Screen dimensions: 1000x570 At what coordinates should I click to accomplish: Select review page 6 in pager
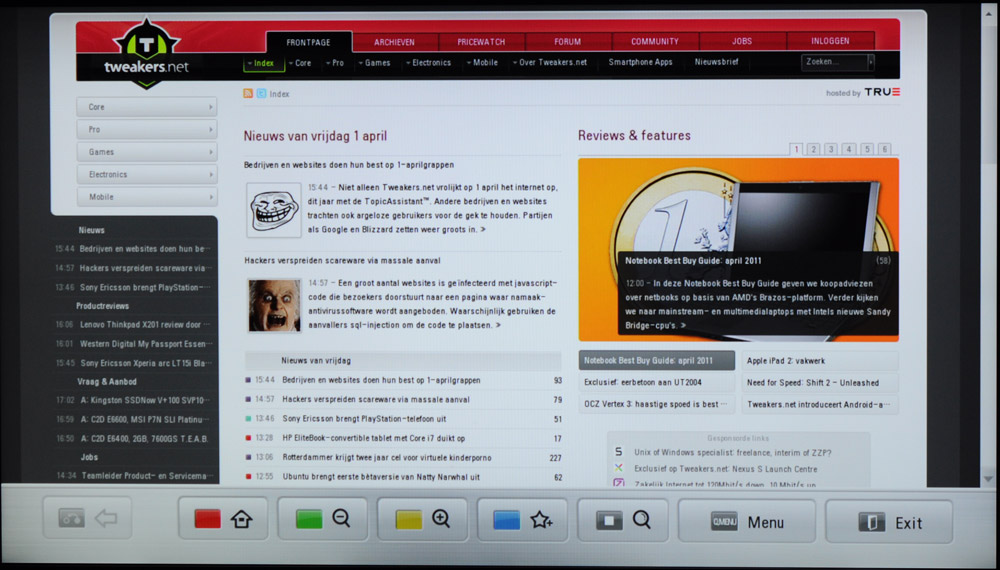885,149
